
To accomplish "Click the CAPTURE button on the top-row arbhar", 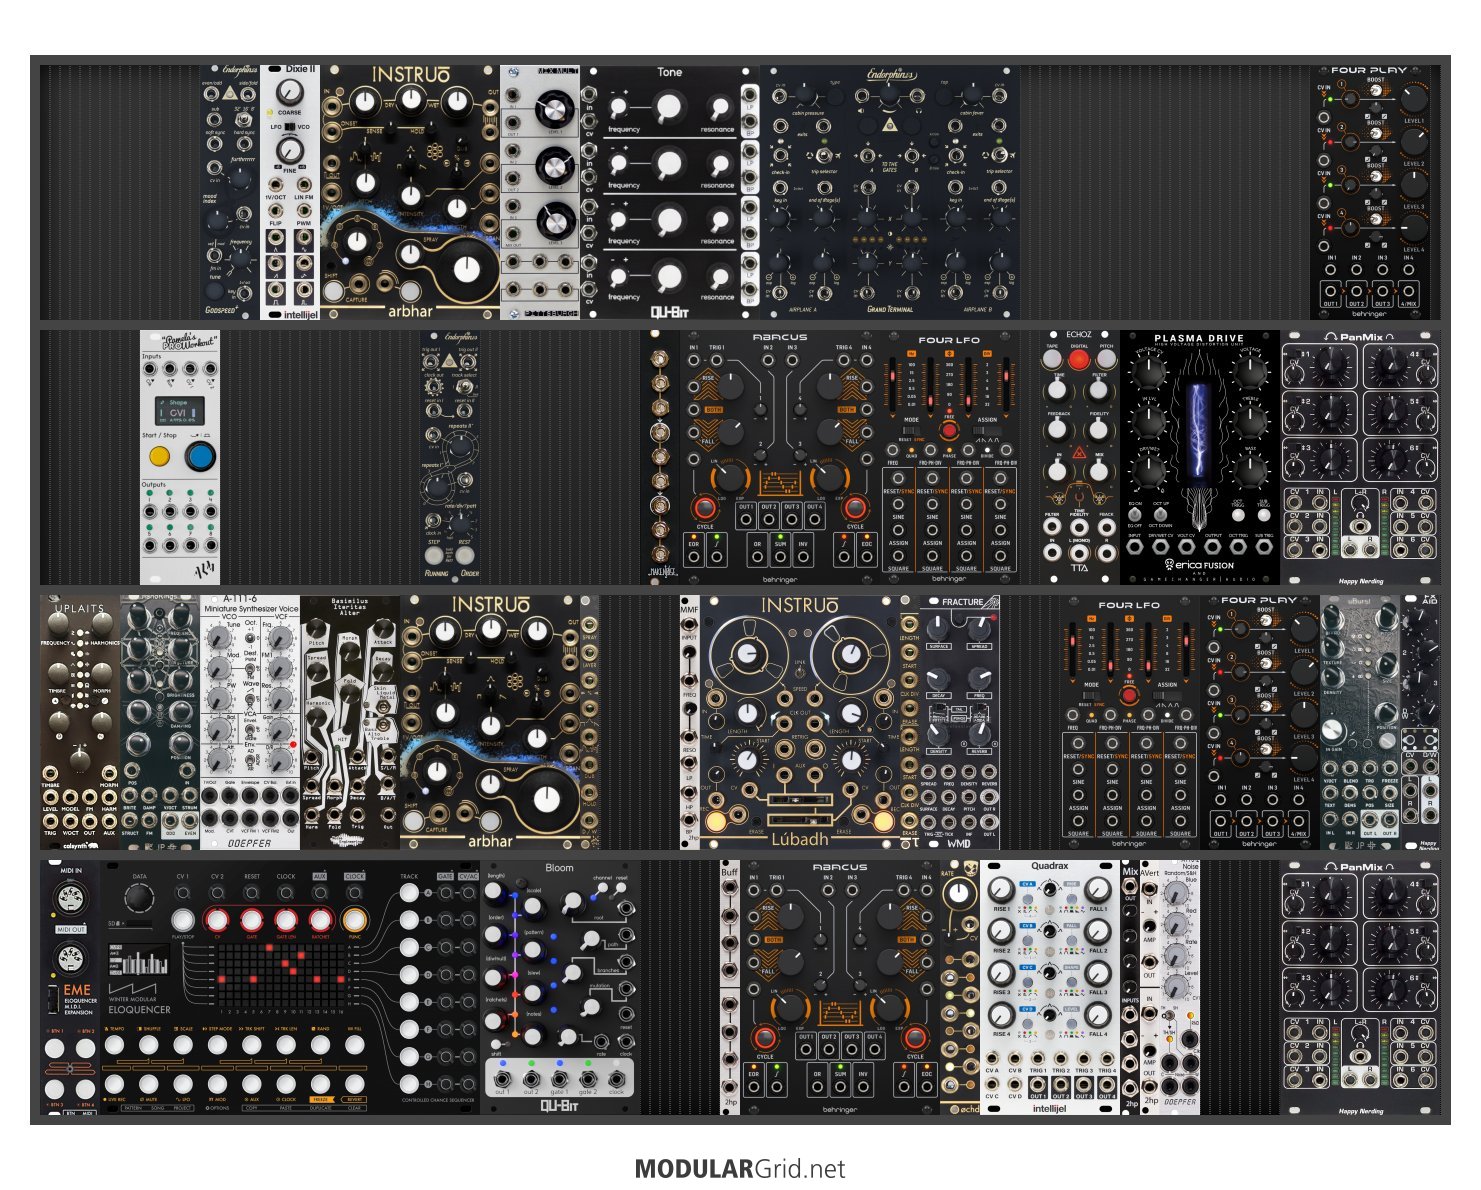I will 333,291.
